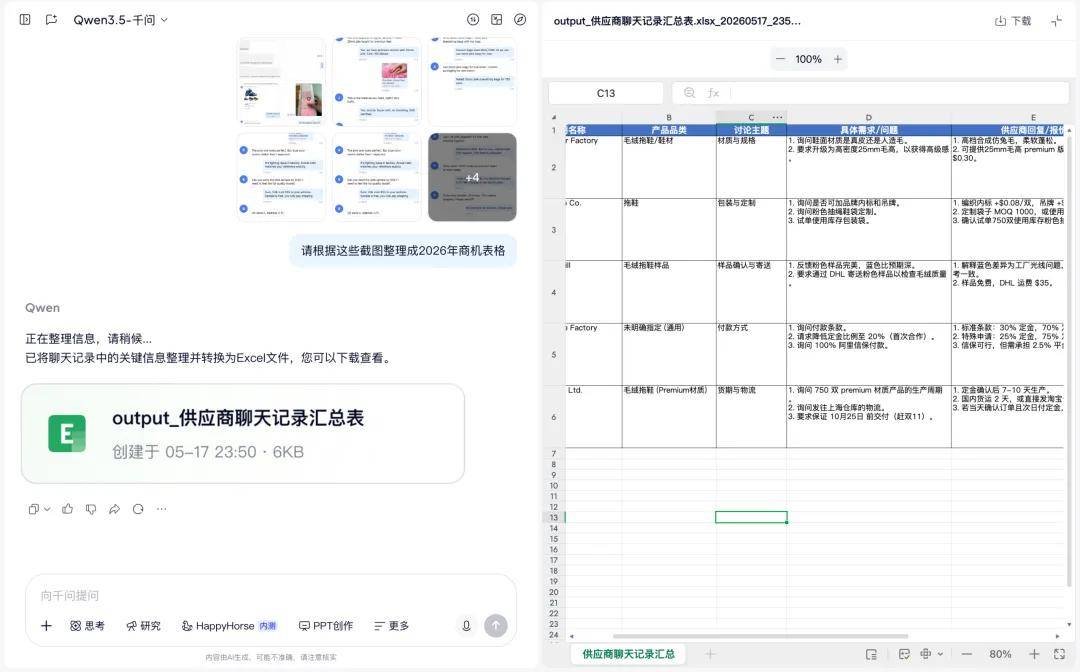Open the Qwen3.5-千问 model dropdown
The height and width of the screenshot is (672, 1080).
pos(121,20)
